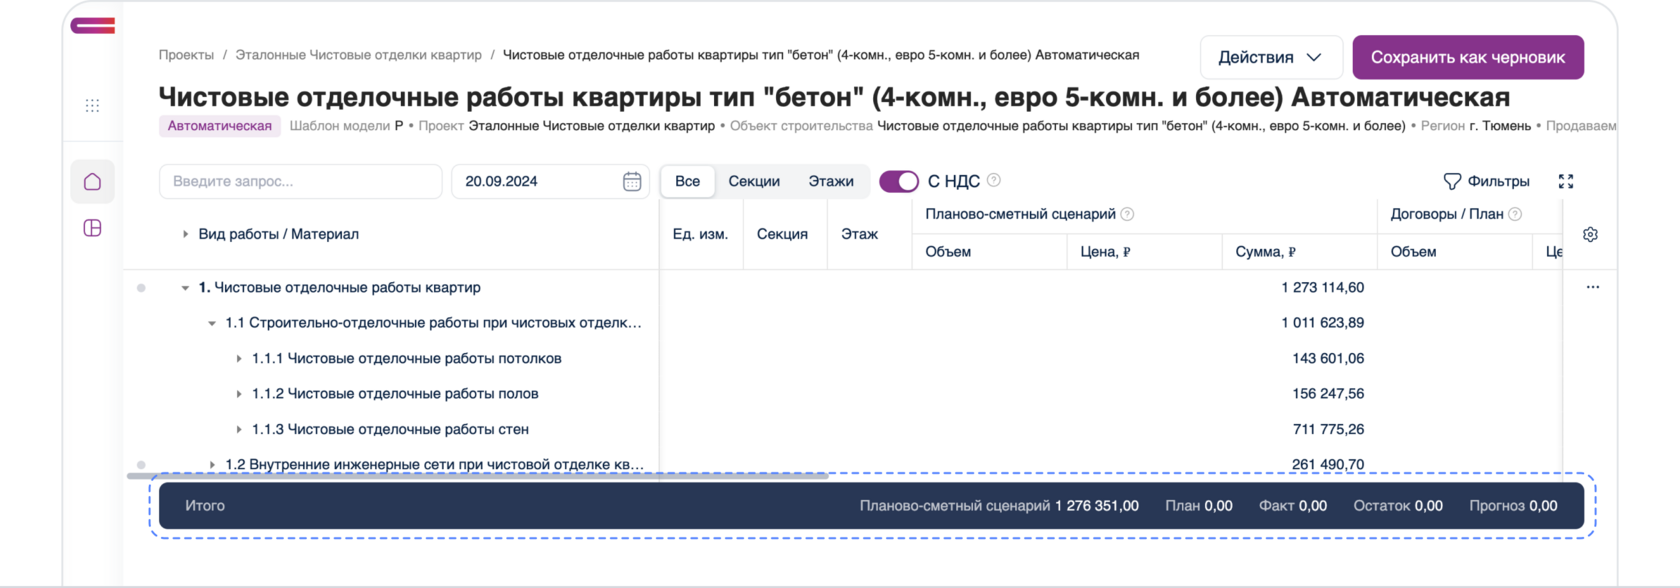Click footer value Прогноз 0,00
This screenshot has width=1680, height=588.
pos(1513,506)
